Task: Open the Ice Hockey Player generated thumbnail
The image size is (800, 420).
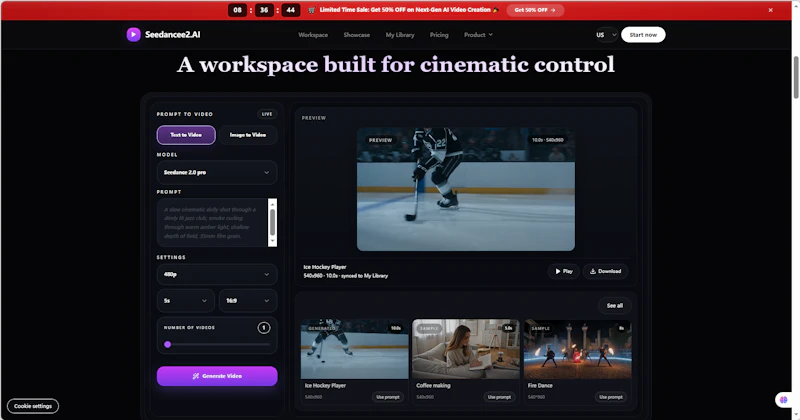Action: 355,350
